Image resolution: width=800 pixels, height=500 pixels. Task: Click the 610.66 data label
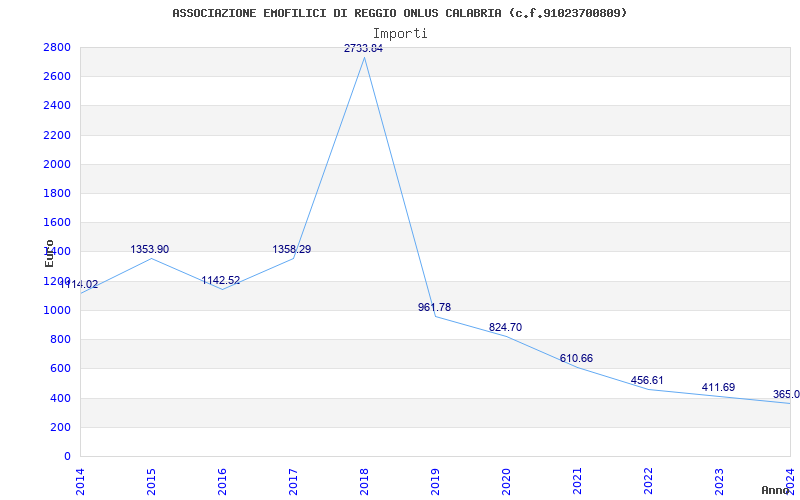pos(576,359)
